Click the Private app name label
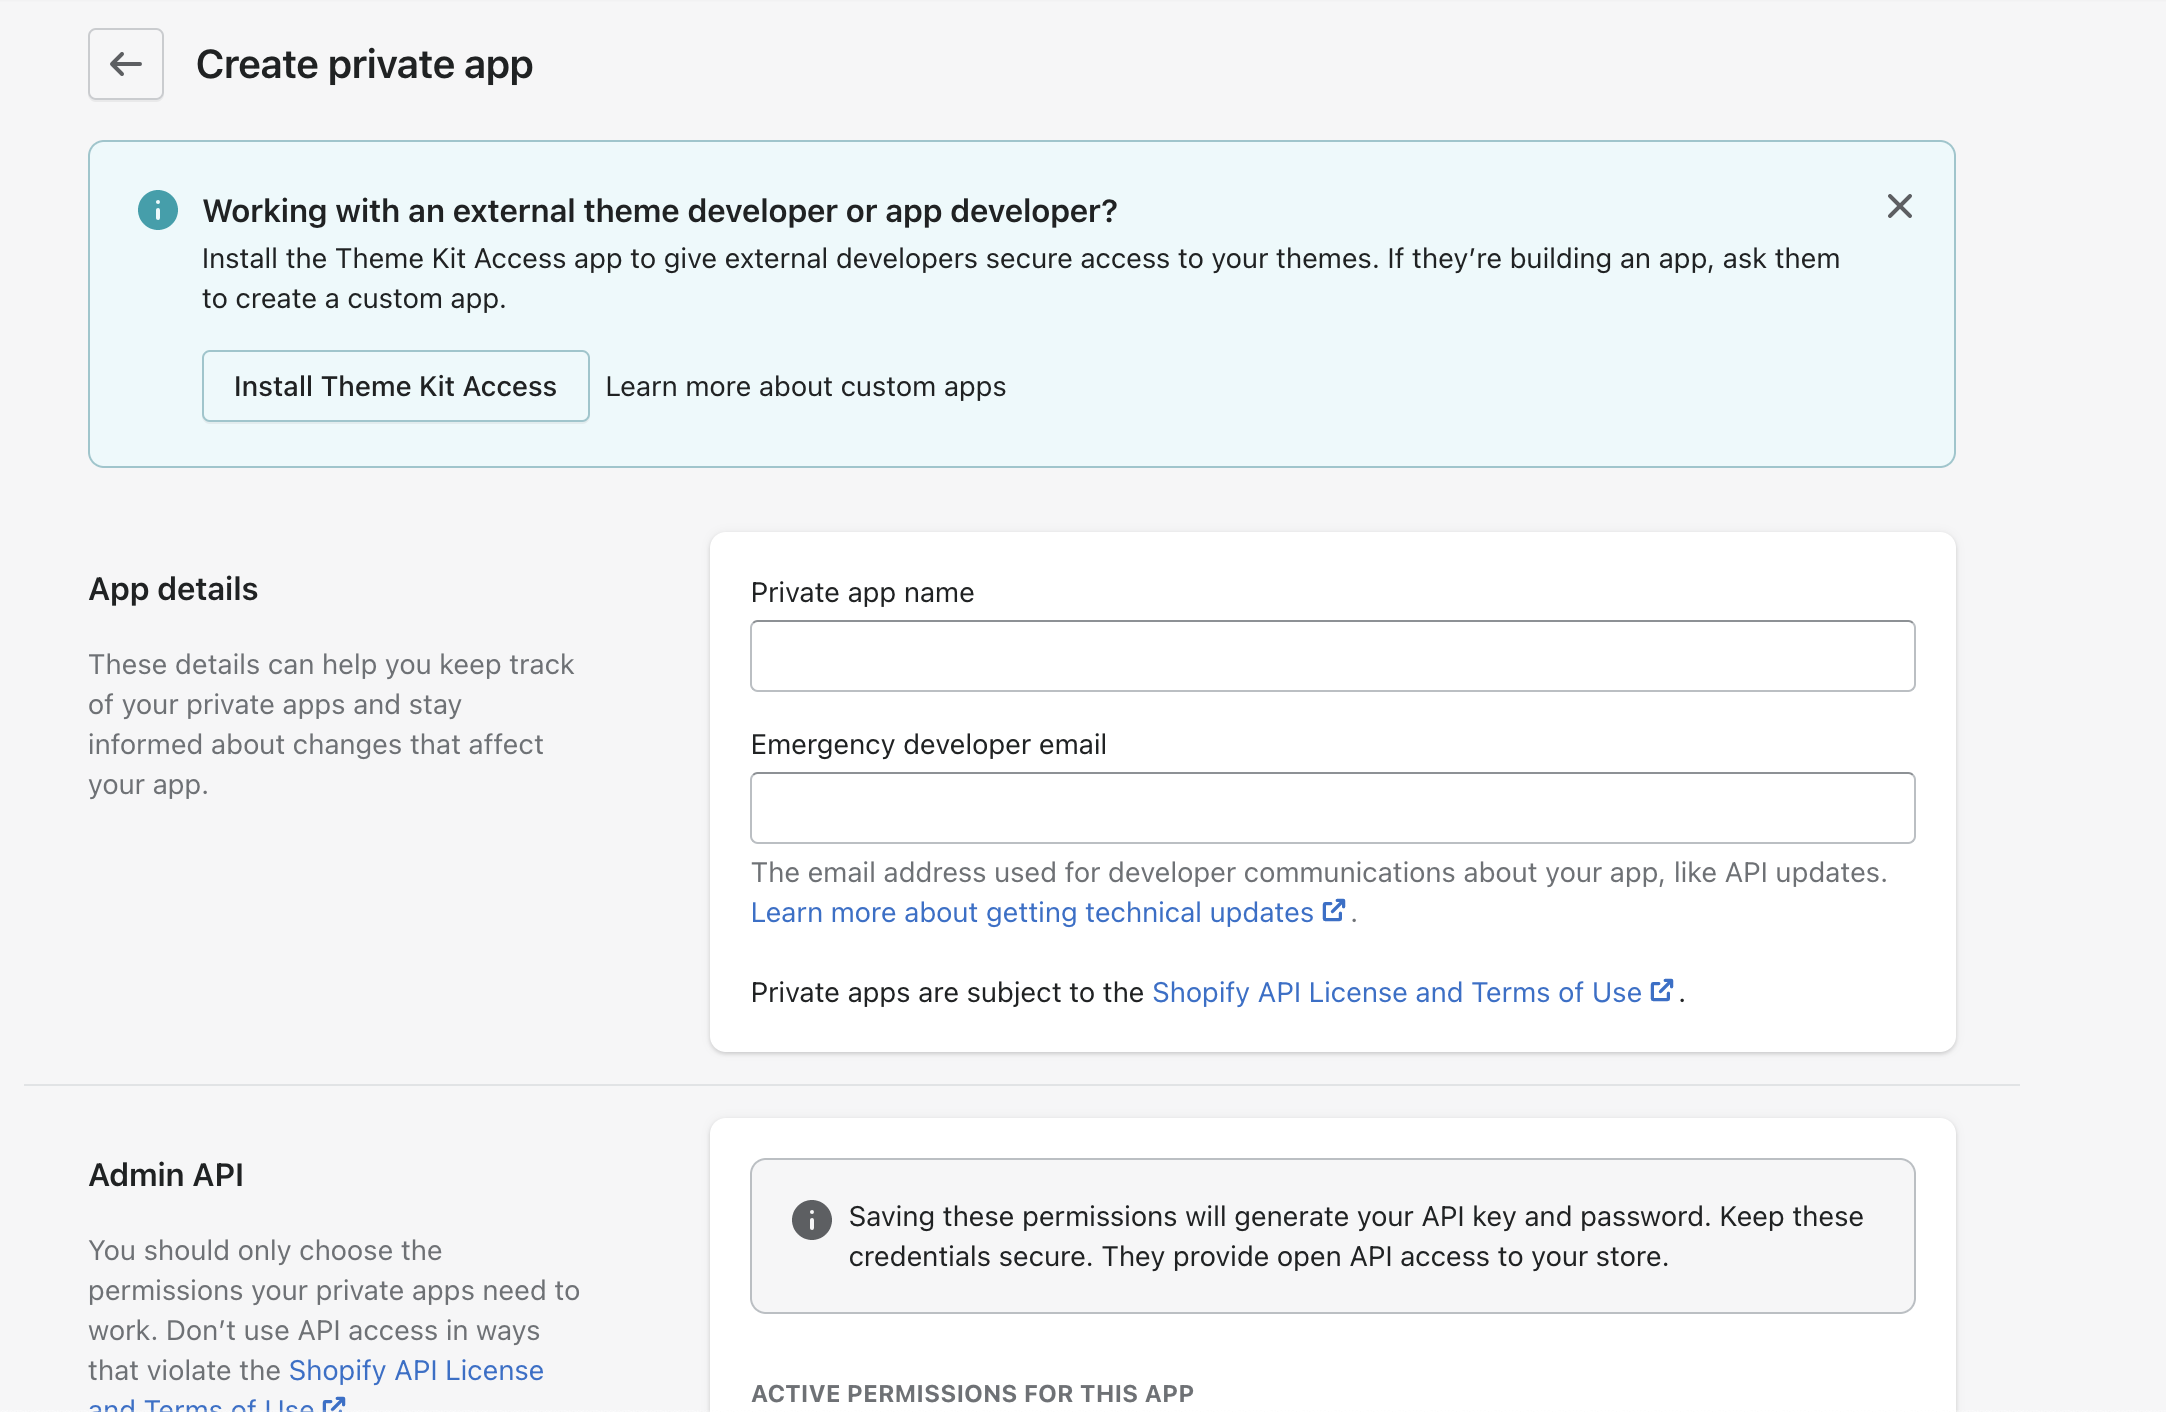Viewport: 2166px width, 1412px height. pos(862,593)
